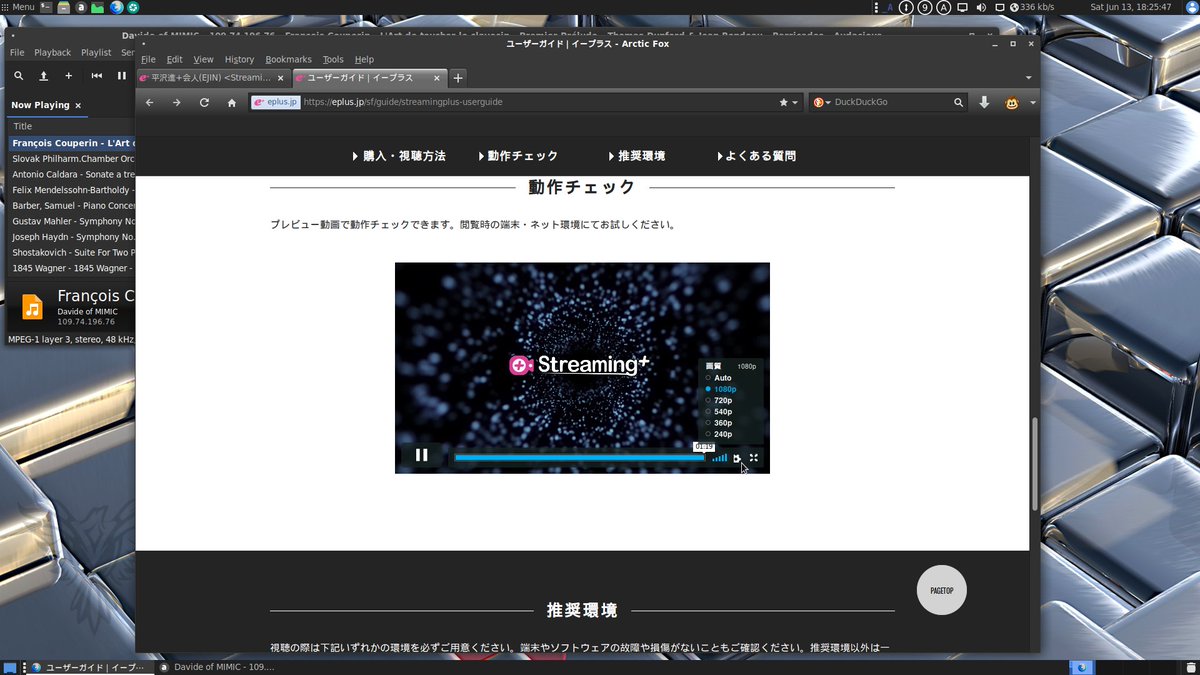Open the system Menu launcher

pos(18,7)
